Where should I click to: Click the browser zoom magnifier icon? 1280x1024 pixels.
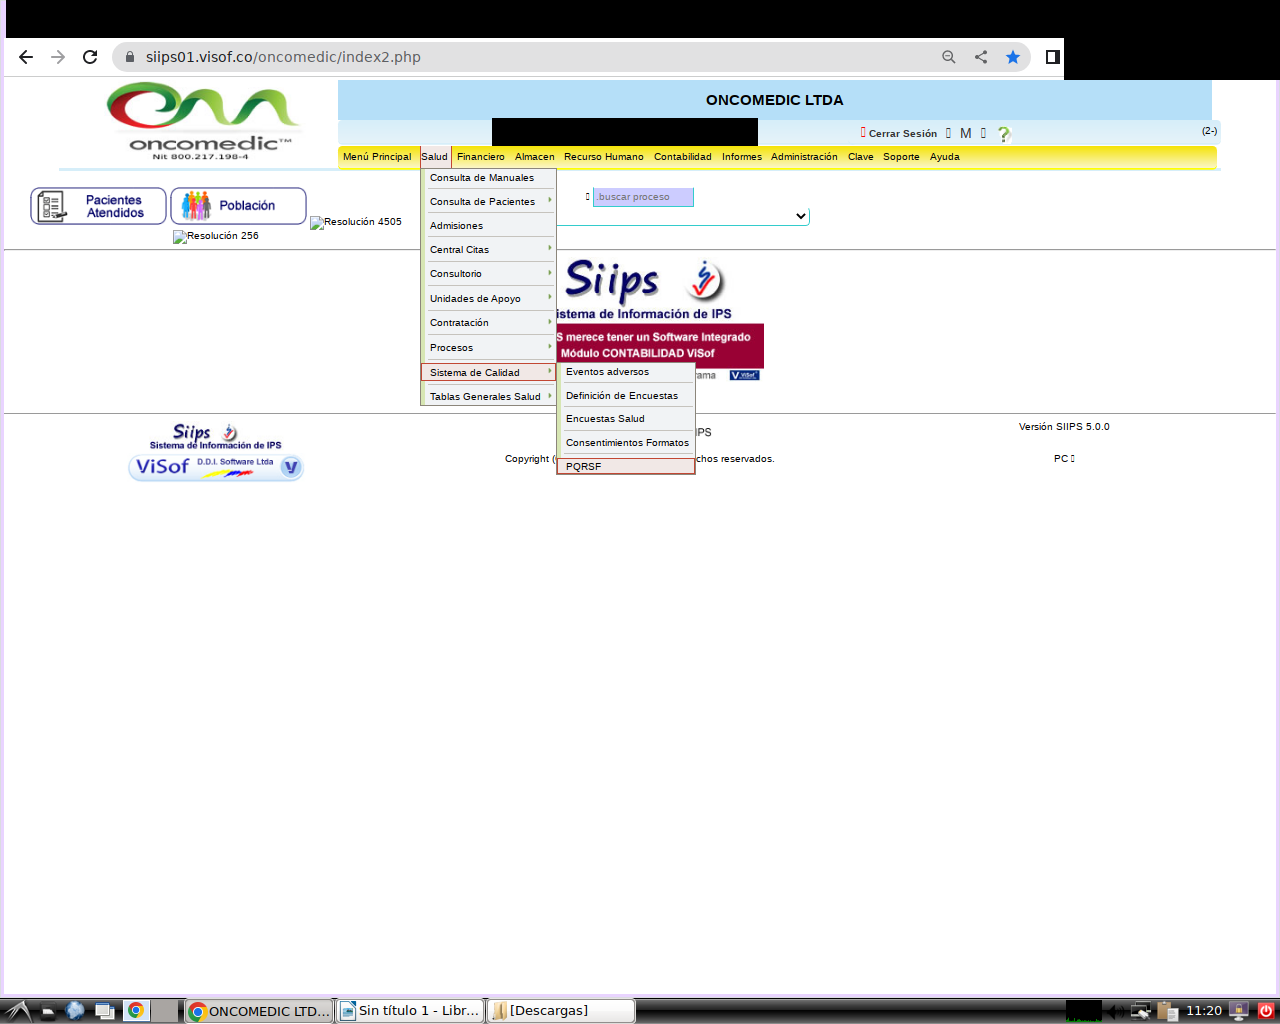pyautogui.click(x=949, y=57)
